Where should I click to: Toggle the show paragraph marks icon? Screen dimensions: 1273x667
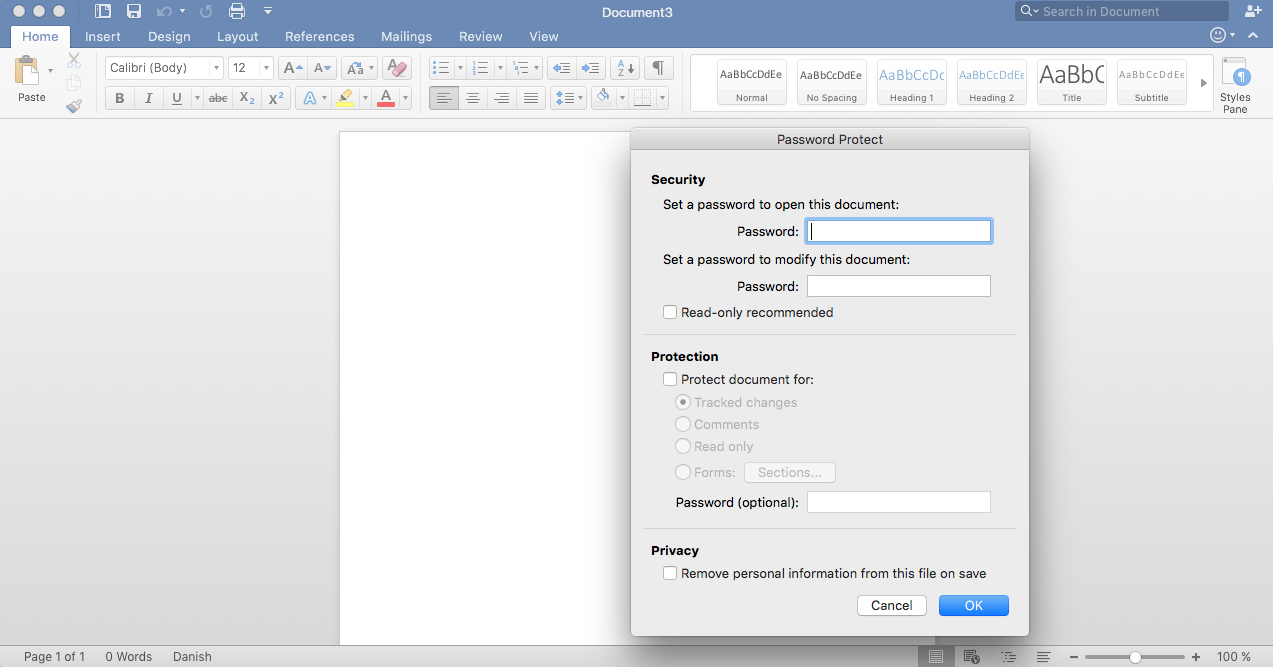pos(658,68)
